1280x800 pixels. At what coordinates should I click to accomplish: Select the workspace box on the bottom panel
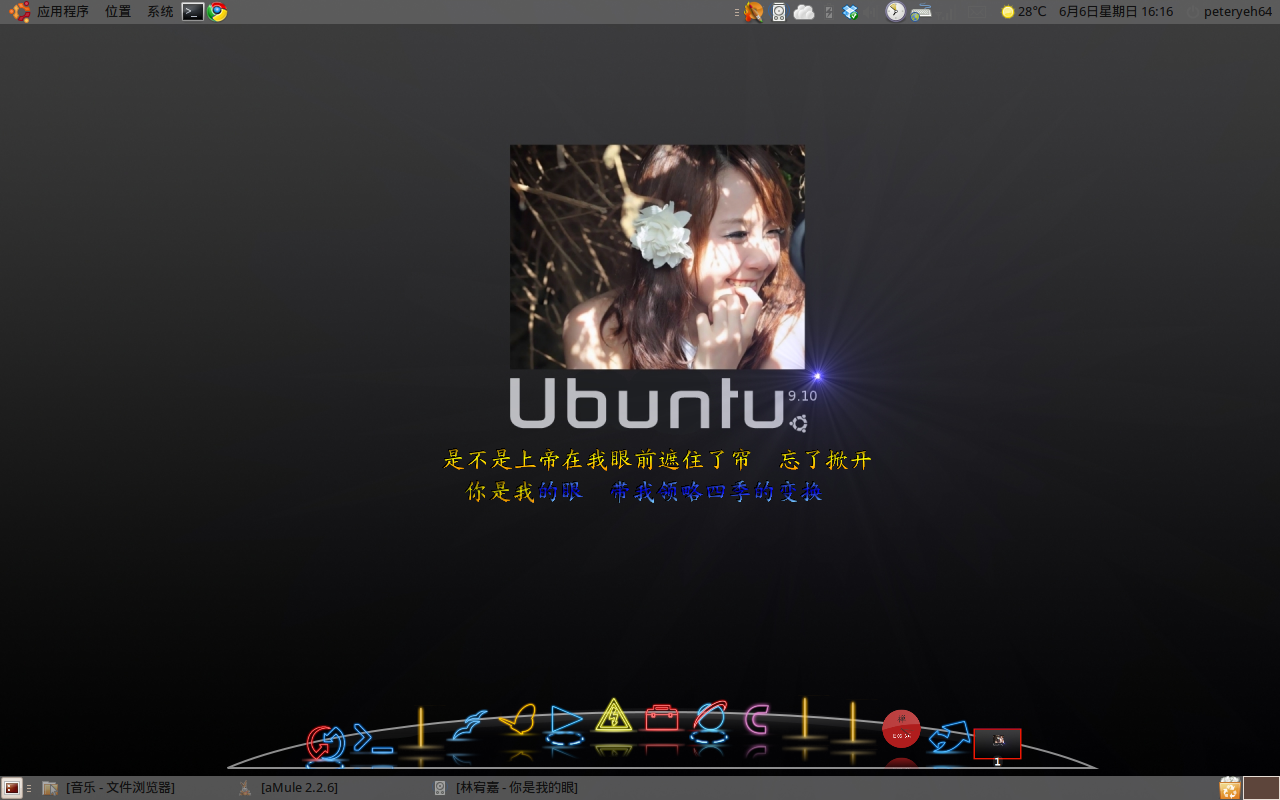(x=1261, y=788)
